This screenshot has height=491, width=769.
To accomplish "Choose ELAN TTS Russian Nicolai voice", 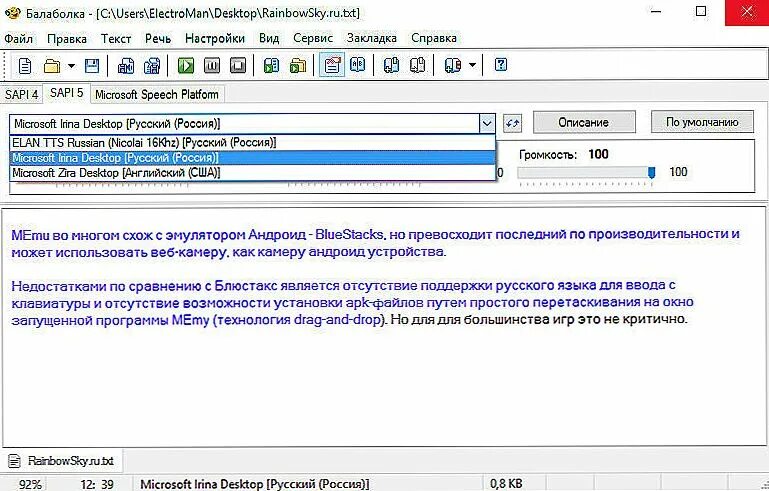I will point(253,143).
